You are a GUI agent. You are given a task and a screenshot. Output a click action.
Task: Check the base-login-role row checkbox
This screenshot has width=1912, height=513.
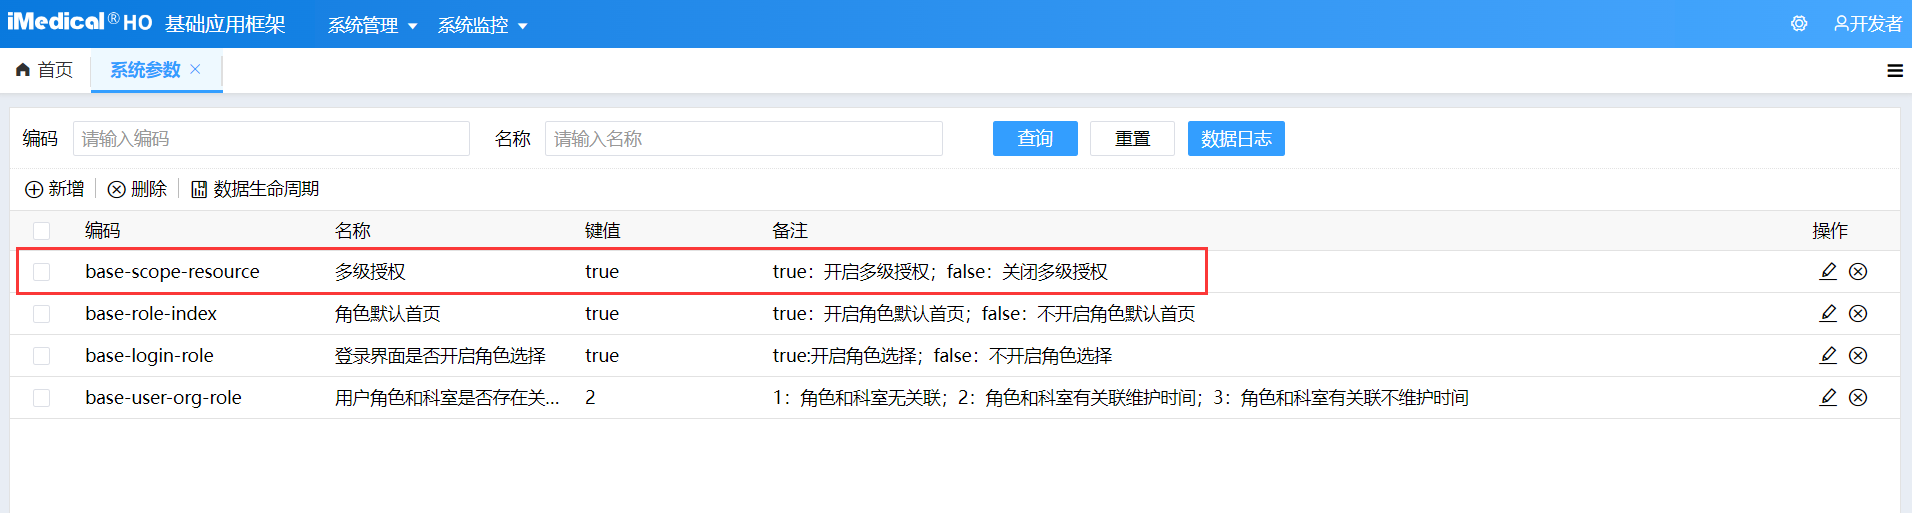[41, 356]
